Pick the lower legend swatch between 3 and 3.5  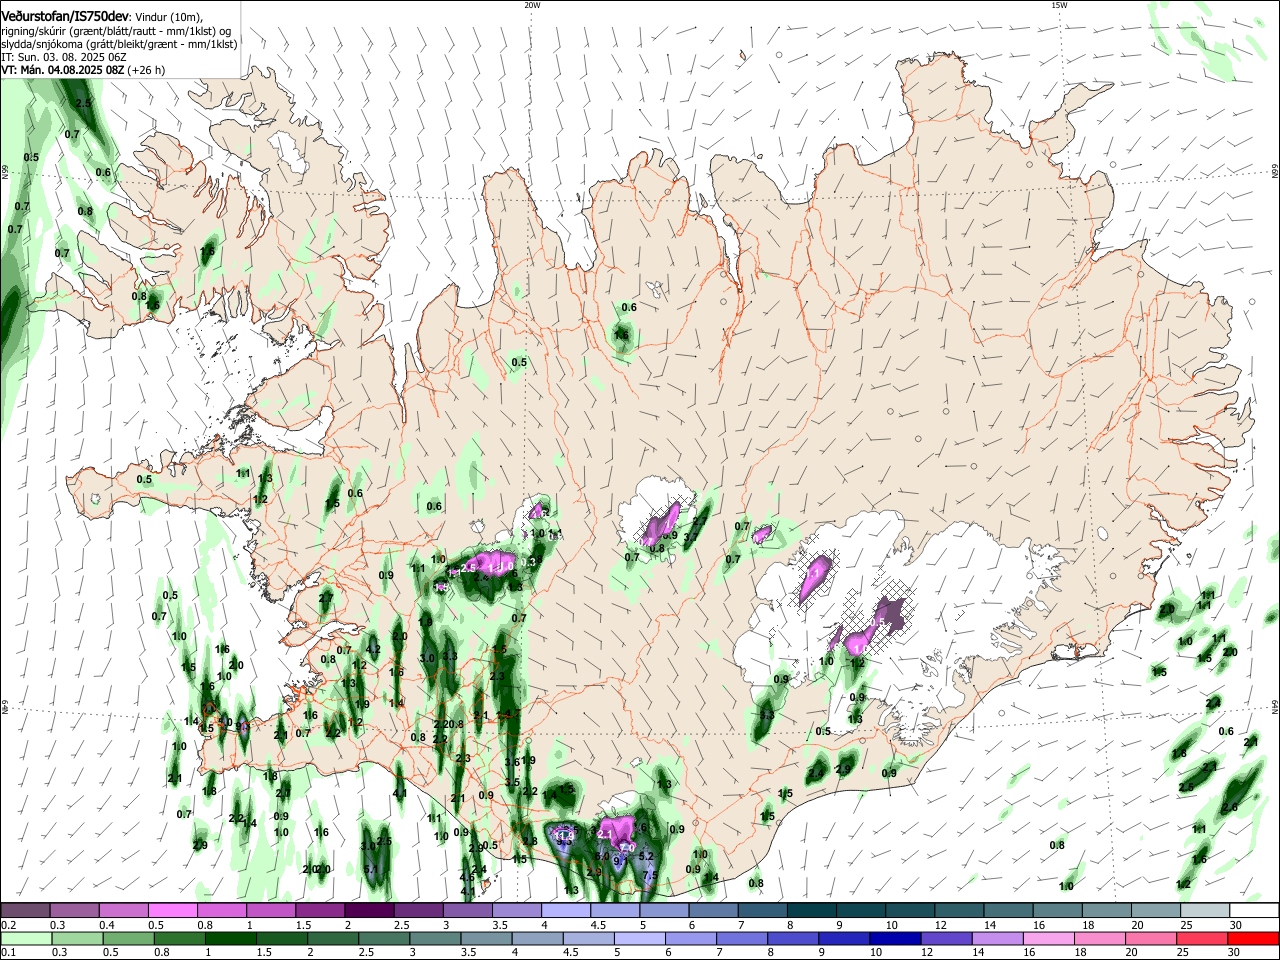pyautogui.click(x=434, y=939)
